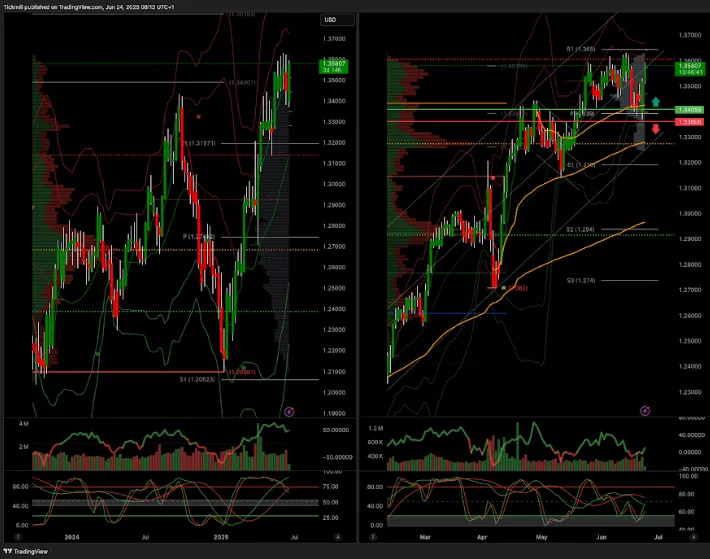
Task: Click the green 1.34099 price label
Action: point(659,109)
